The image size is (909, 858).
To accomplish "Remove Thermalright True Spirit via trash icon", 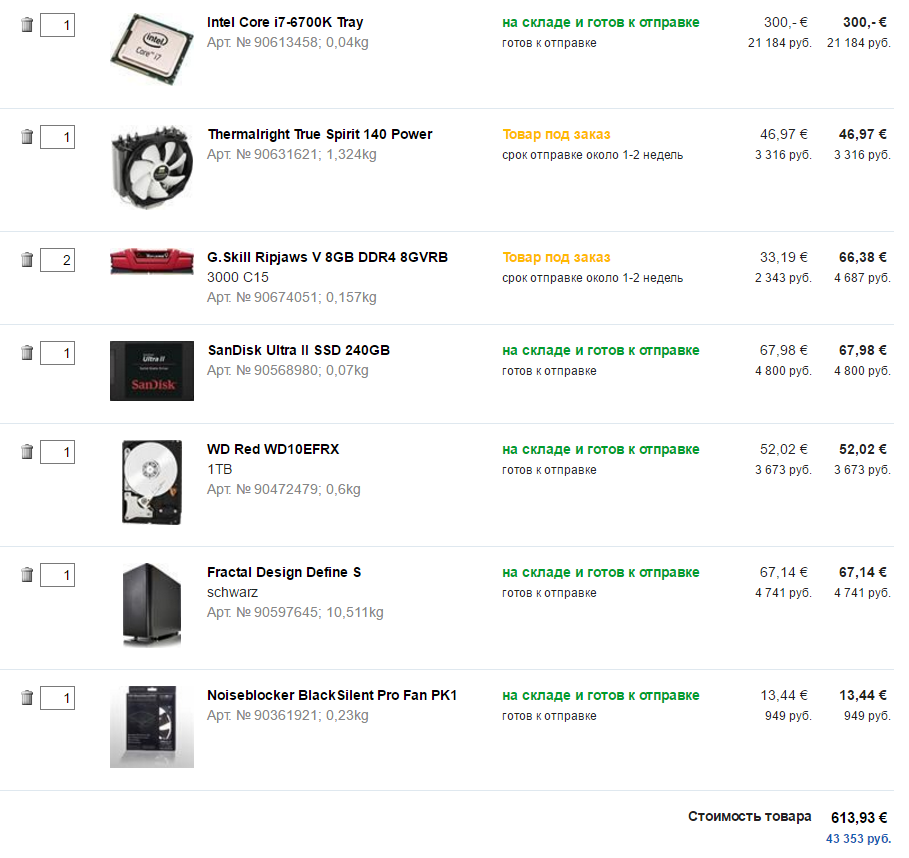I will pyautogui.click(x=27, y=137).
